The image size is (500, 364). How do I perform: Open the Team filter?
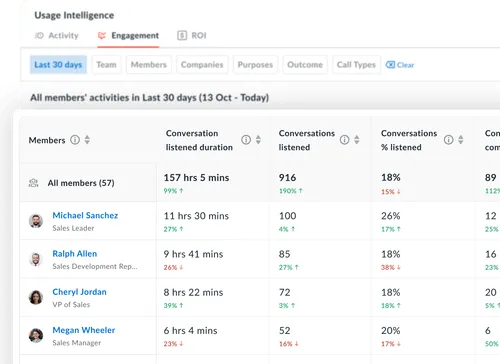pos(106,65)
